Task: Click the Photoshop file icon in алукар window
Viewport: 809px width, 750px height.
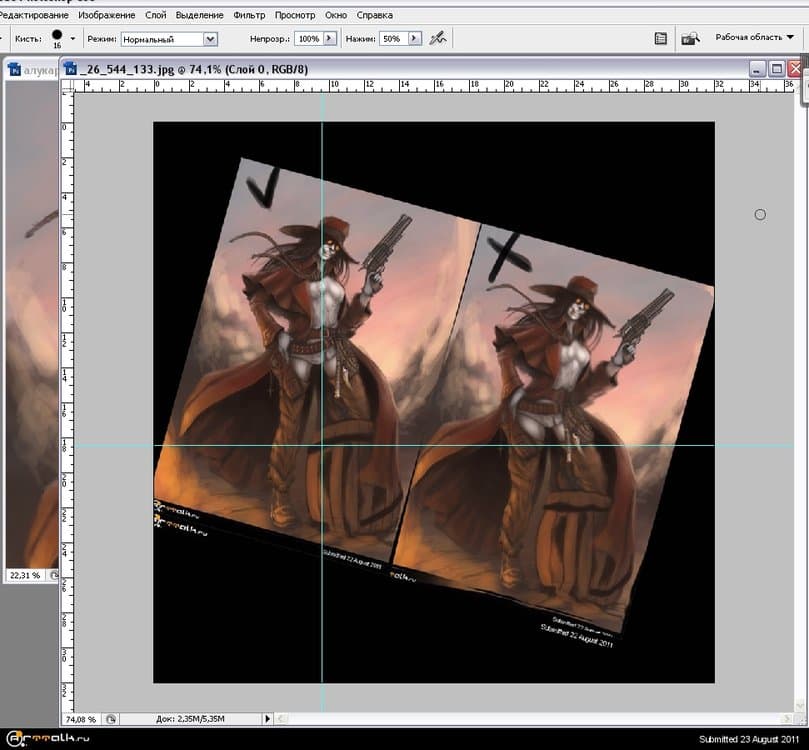Action: coord(15,70)
